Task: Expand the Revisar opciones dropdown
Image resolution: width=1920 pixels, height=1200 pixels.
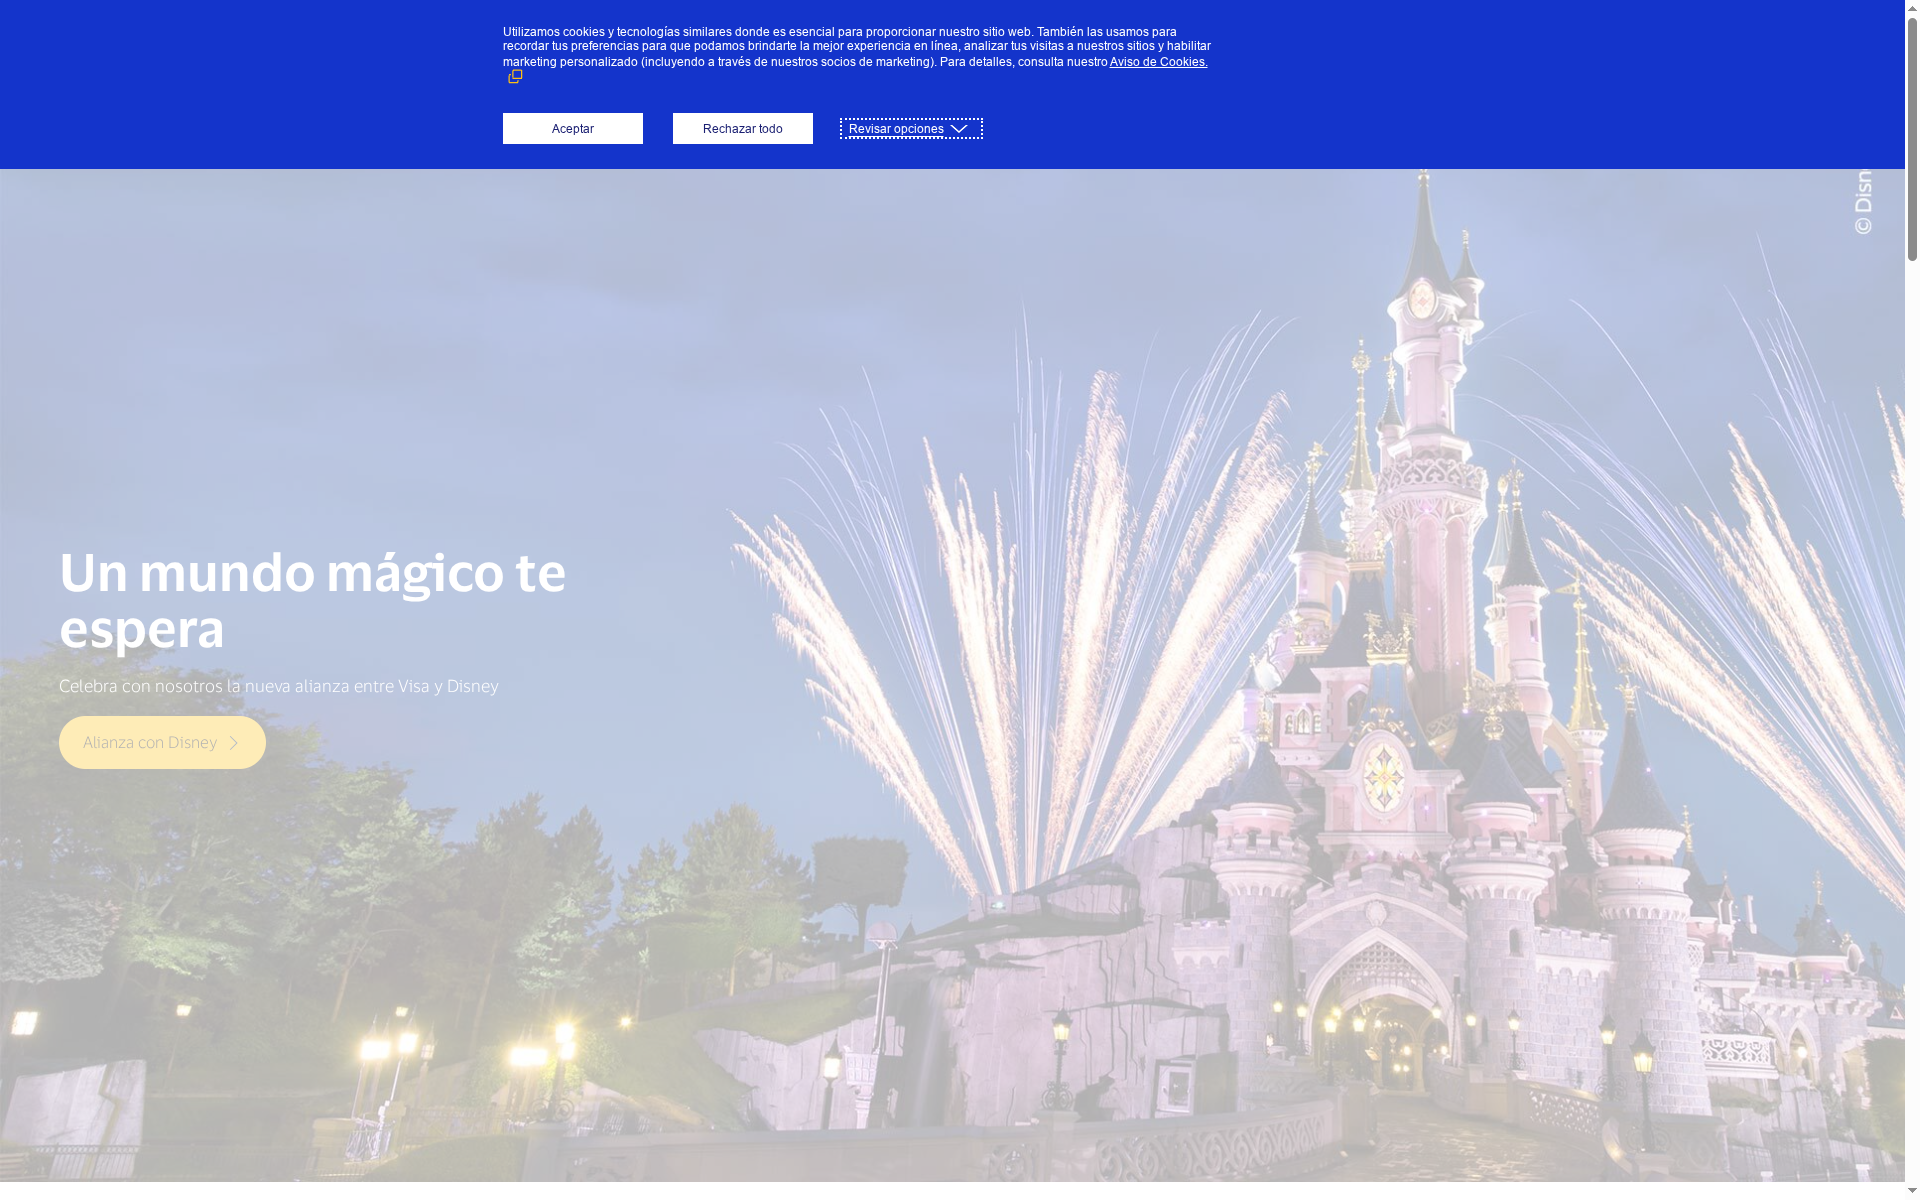Action: (x=911, y=128)
